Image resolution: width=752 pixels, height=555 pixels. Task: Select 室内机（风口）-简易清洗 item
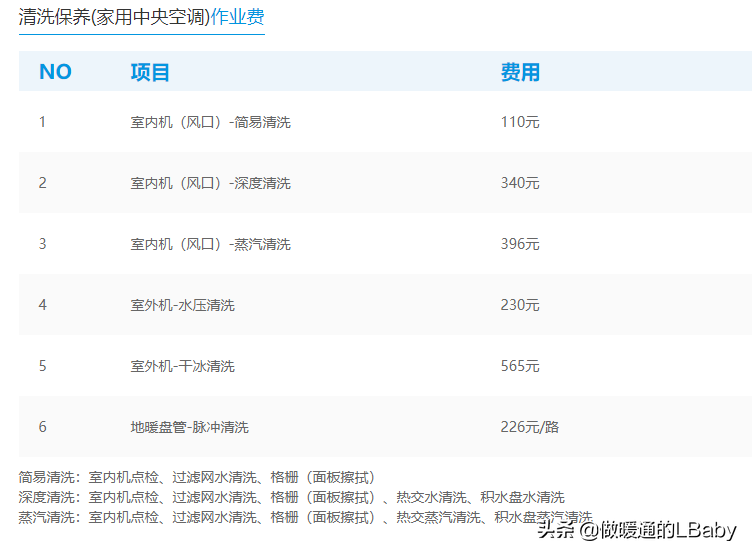(211, 122)
